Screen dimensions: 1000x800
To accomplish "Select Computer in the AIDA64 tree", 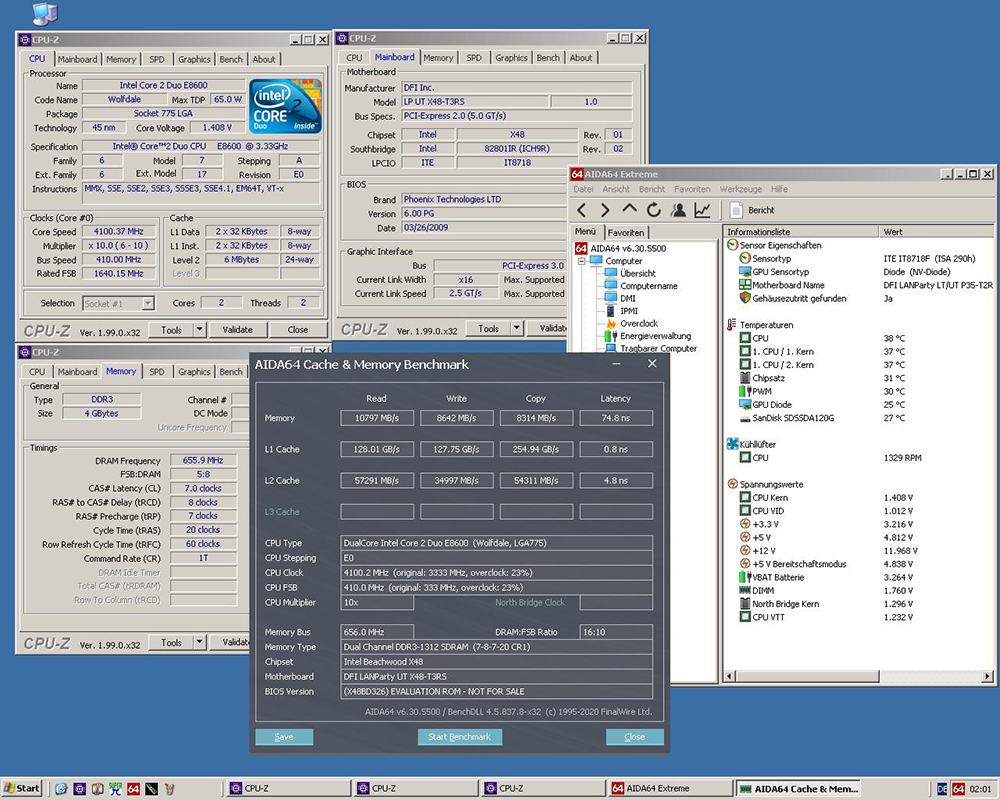I will [616, 261].
